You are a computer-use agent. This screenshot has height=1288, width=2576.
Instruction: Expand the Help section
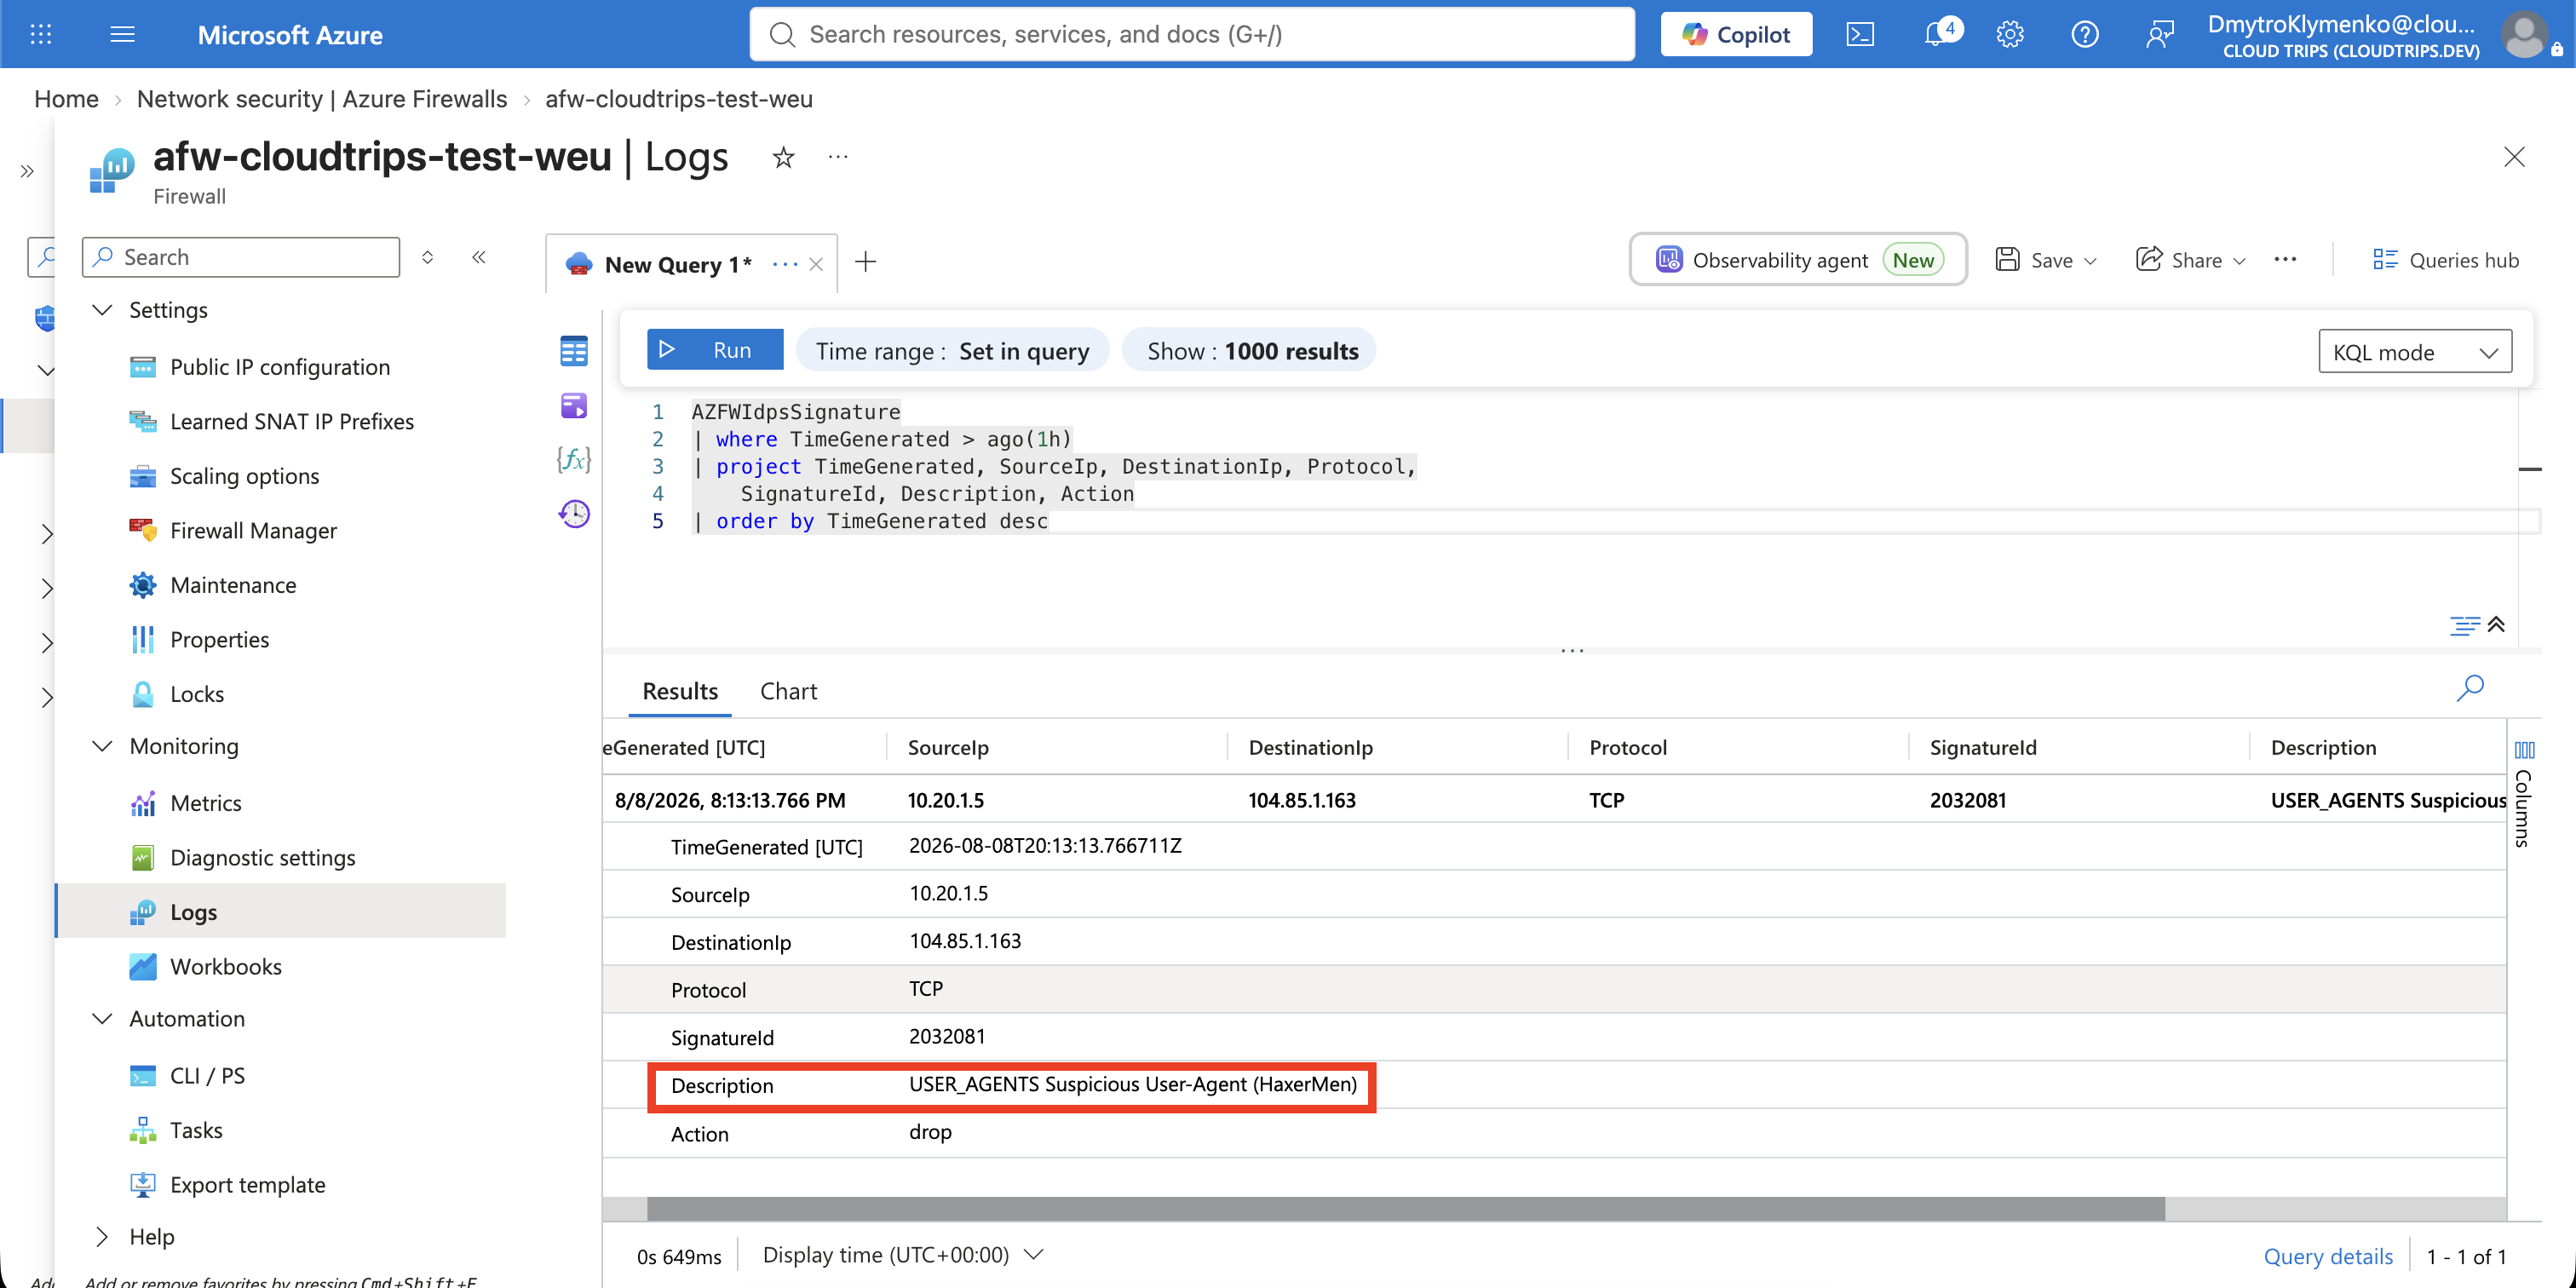102,1237
